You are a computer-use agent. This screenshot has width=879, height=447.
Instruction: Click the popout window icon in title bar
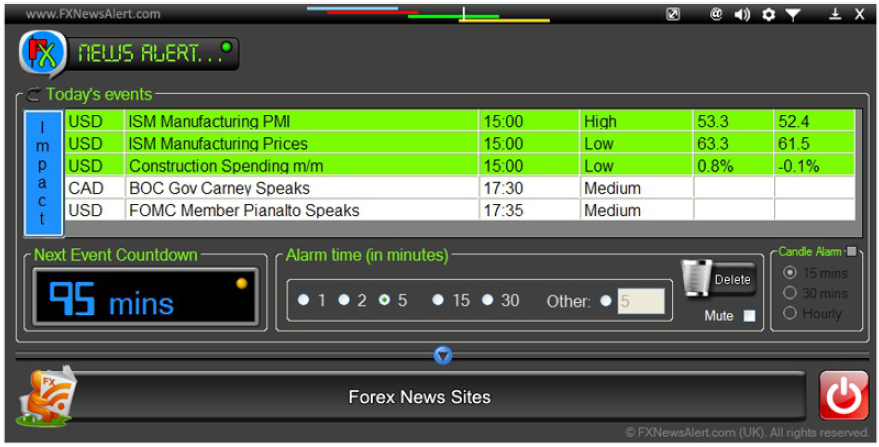pos(673,14)
